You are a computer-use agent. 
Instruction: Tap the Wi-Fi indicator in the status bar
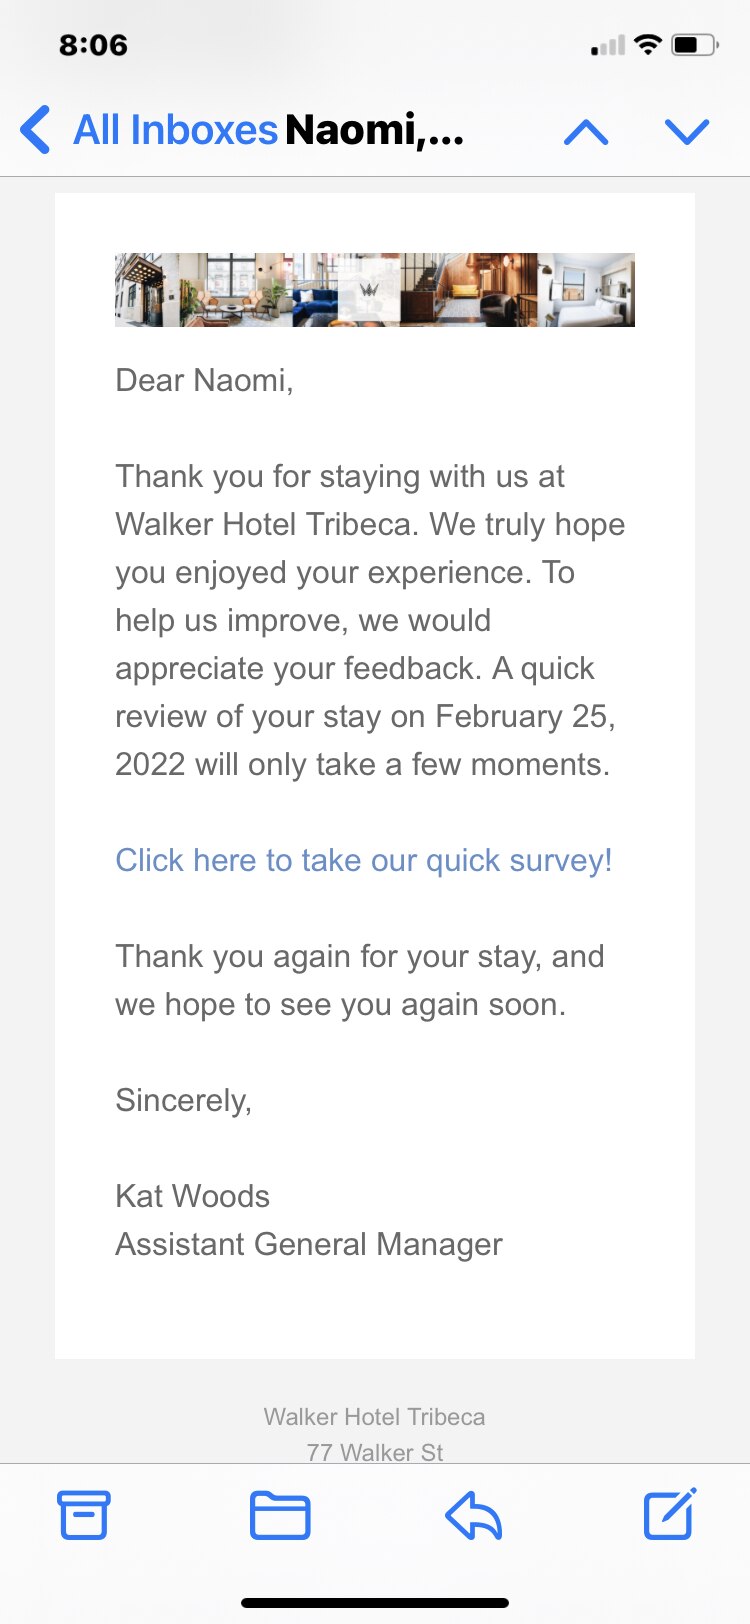pos(648,44)
